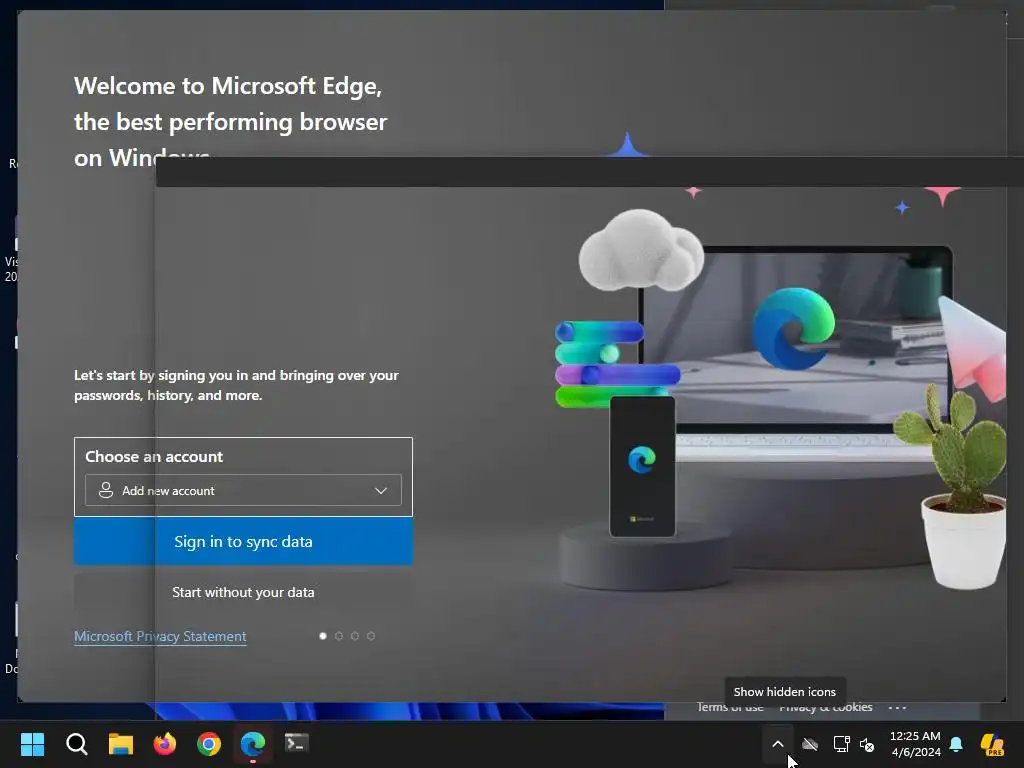Expand the Add new account dropdown
1024x768 pixels.
pos(243,490)
